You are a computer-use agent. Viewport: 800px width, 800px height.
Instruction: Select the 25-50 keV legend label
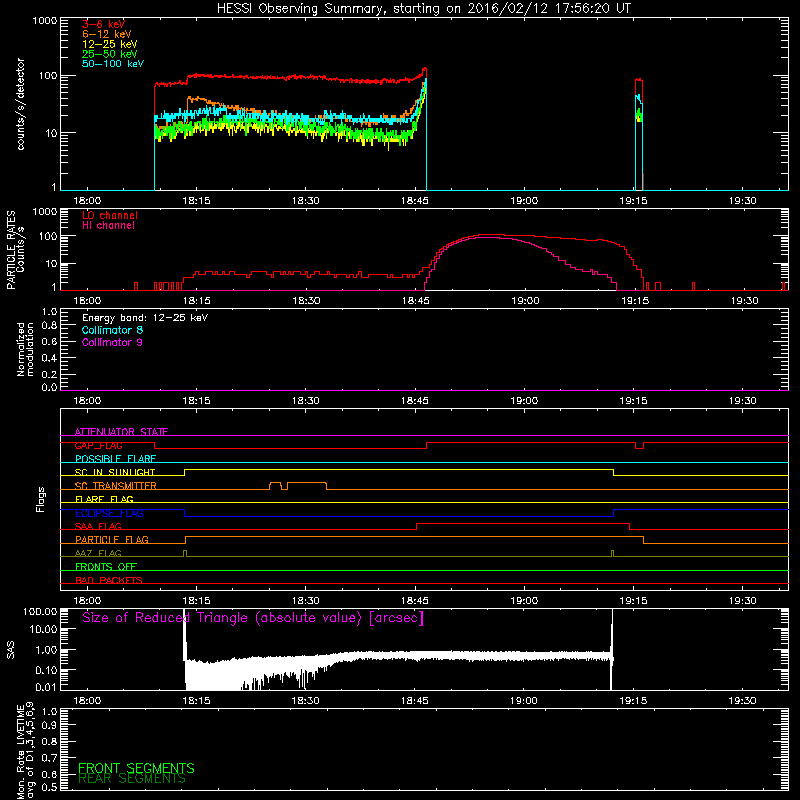click(110, 54)
